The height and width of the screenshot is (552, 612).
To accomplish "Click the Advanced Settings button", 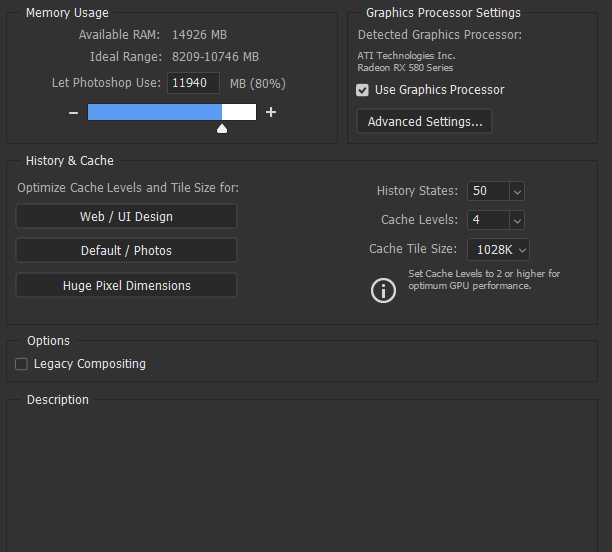I will pos(424,121).
